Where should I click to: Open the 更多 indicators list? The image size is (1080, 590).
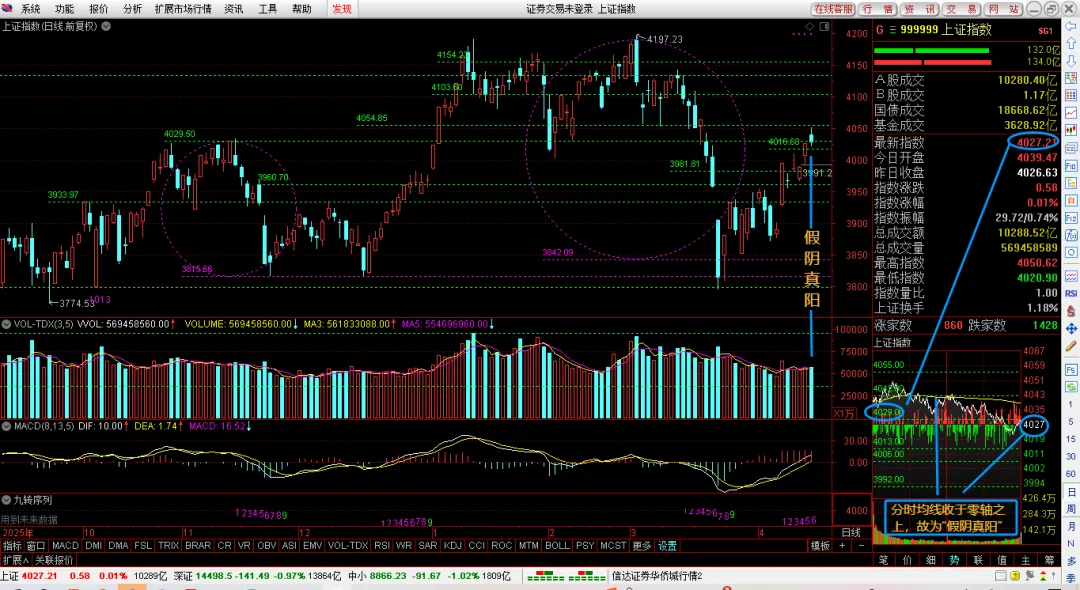tap(641, 545)
